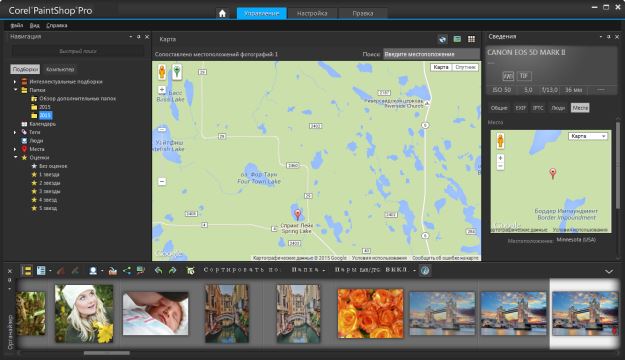Go to the Home screen icon
Screen dimensions: 625x360
click(x=222, y=13)
